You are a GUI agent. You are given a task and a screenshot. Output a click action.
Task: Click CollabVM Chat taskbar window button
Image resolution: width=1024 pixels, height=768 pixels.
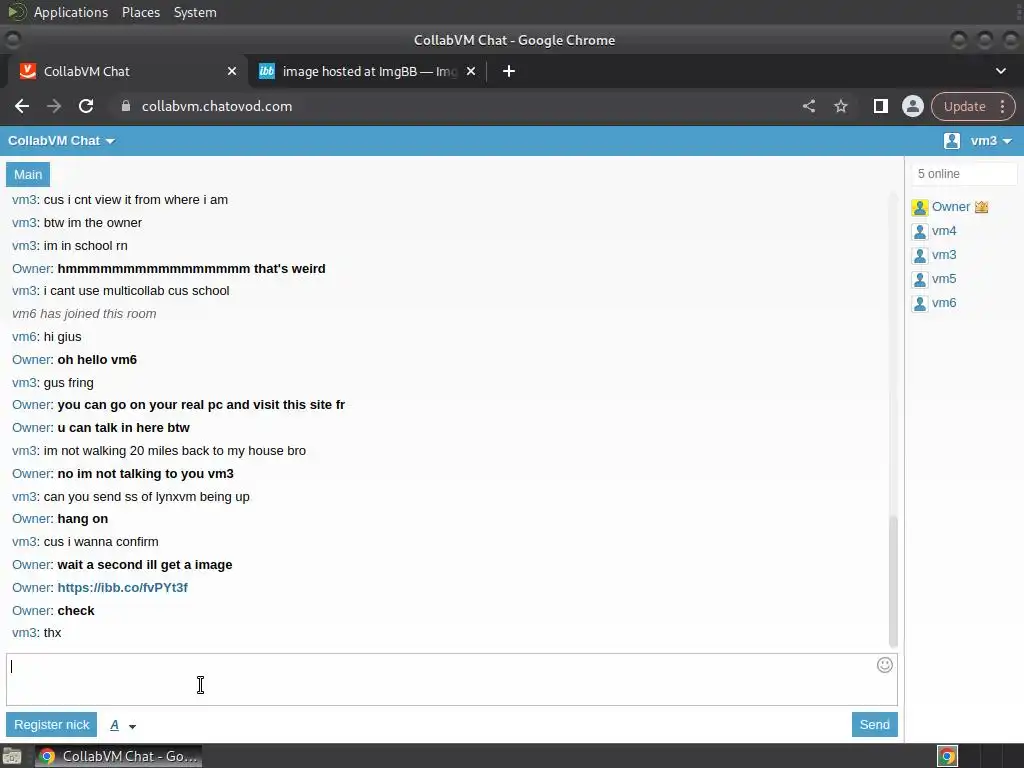click(118, 756)
